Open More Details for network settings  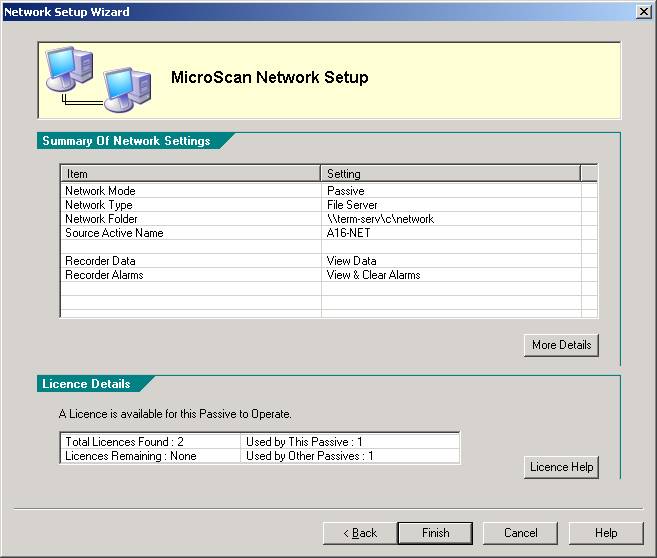561,345
